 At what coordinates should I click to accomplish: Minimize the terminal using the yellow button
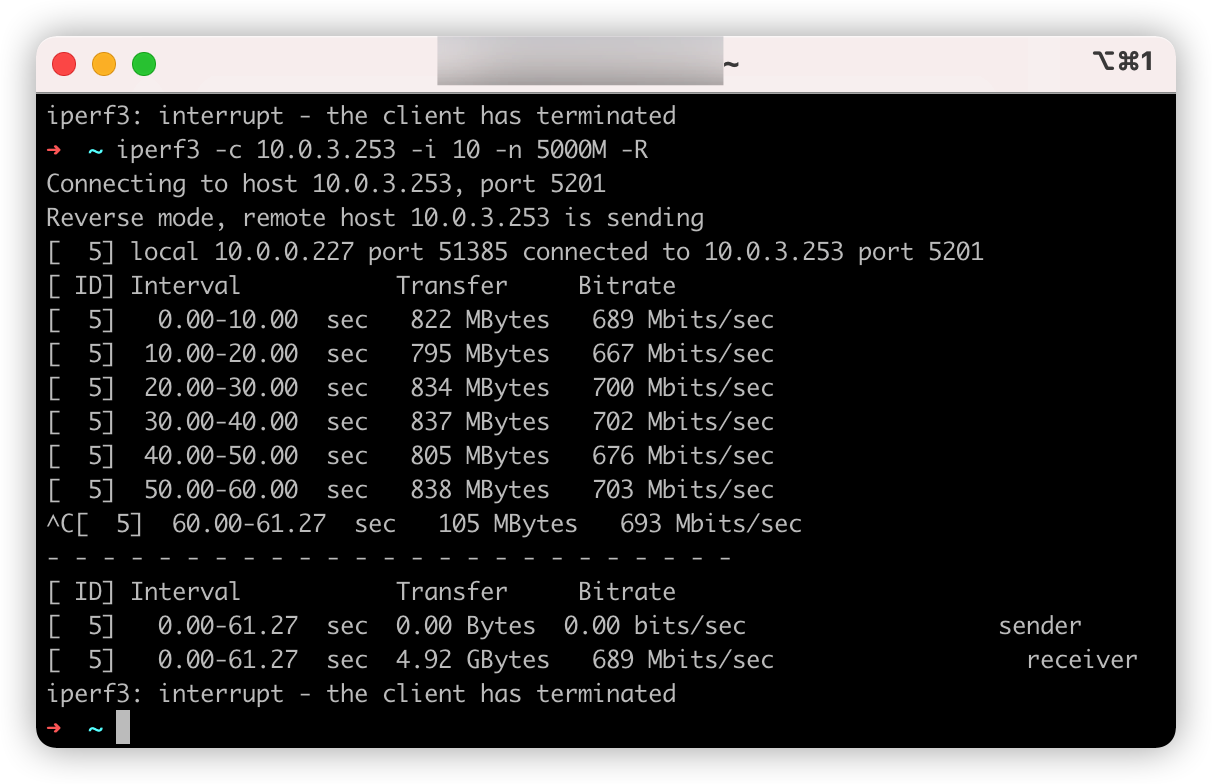[x=104, y=64]
